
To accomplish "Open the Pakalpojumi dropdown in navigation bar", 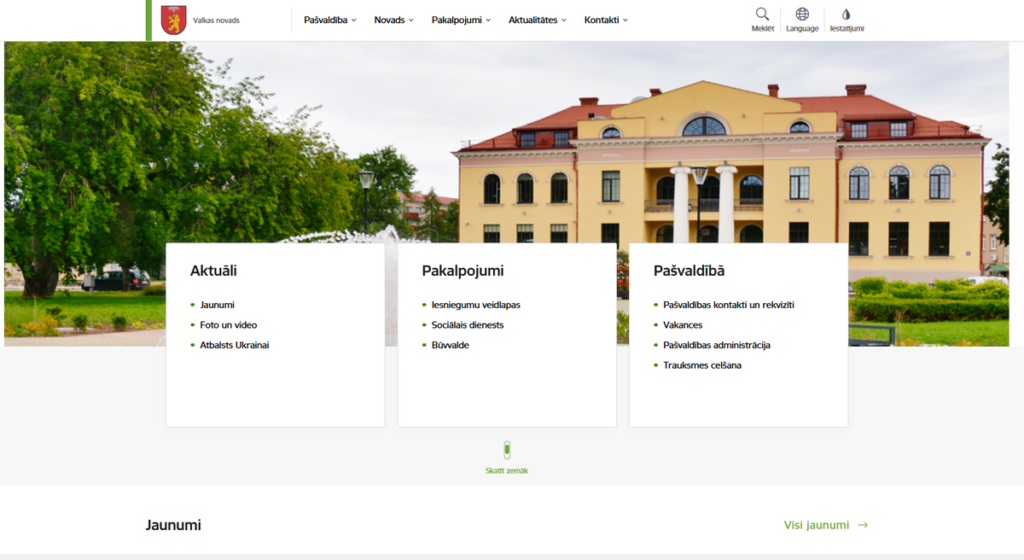I will pyautogui.click(x=461, y=20).
